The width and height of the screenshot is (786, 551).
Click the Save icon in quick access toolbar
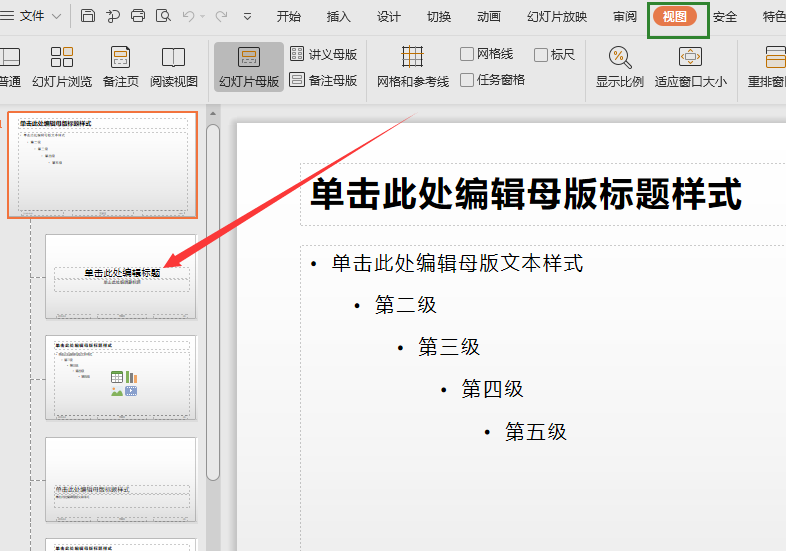(88, 16)
